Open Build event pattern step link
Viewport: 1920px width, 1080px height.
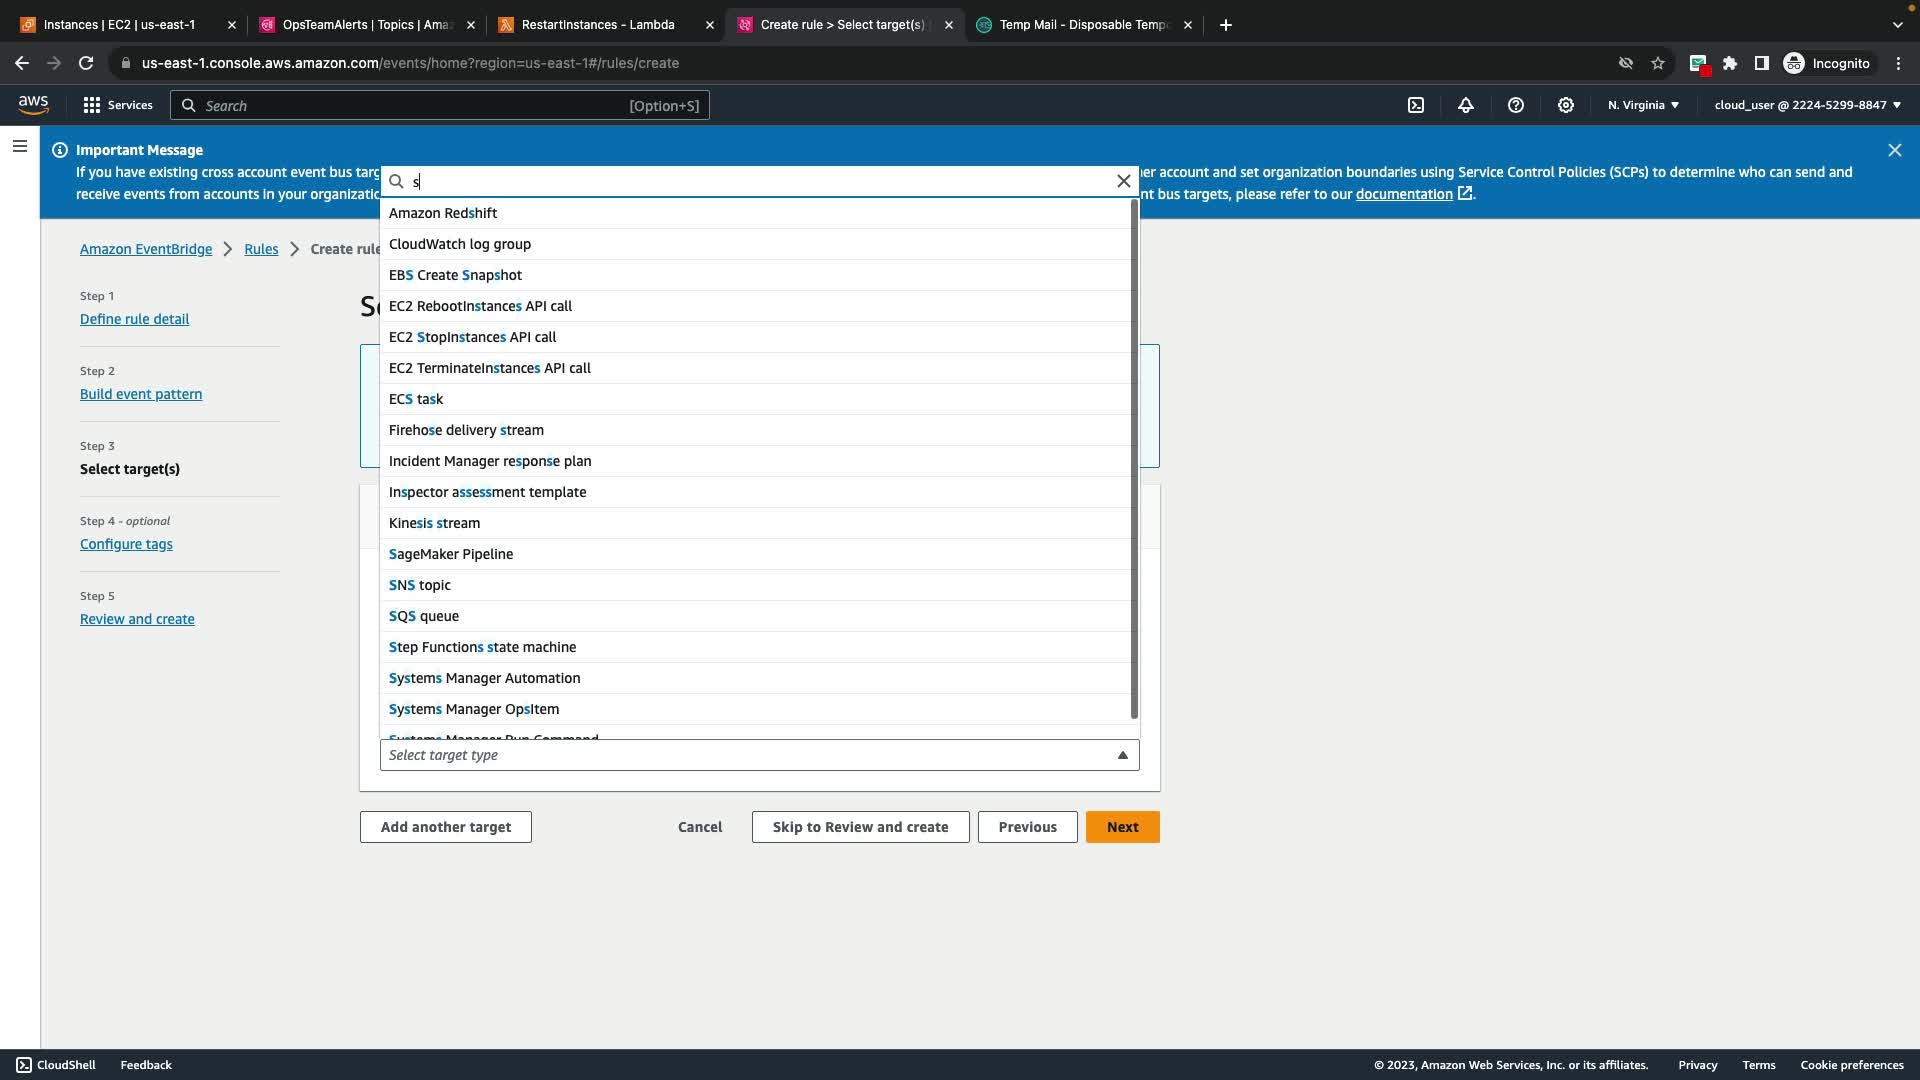point(141,394)
